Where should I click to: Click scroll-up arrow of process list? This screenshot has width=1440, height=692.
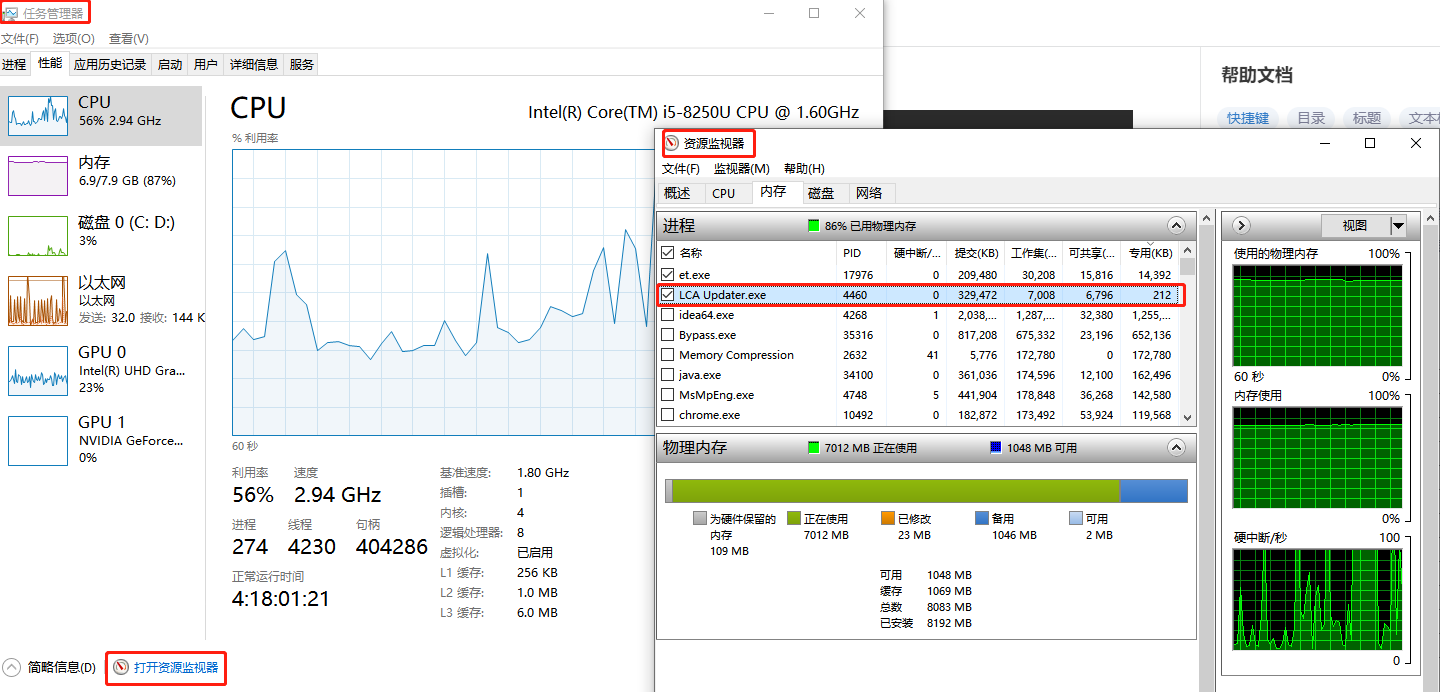1187,251
